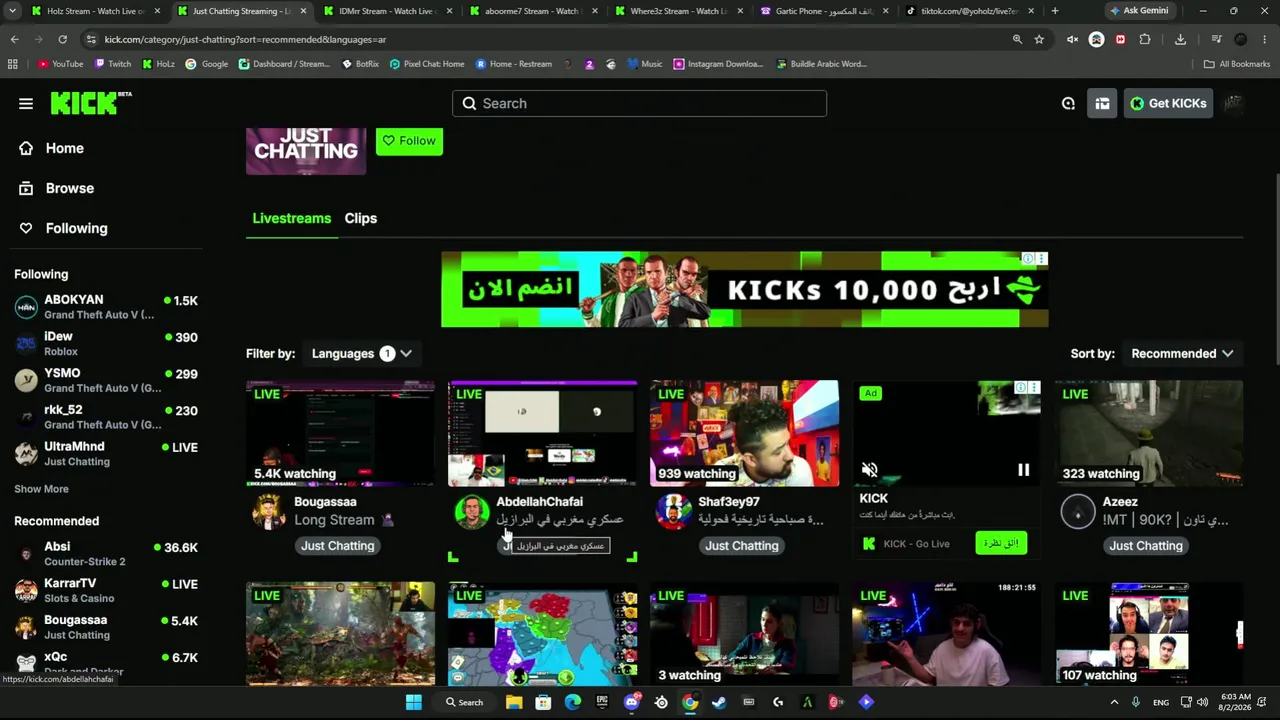Open Steam from the taskbar
The image size is (1280, 720).
[x=719, y=702]
